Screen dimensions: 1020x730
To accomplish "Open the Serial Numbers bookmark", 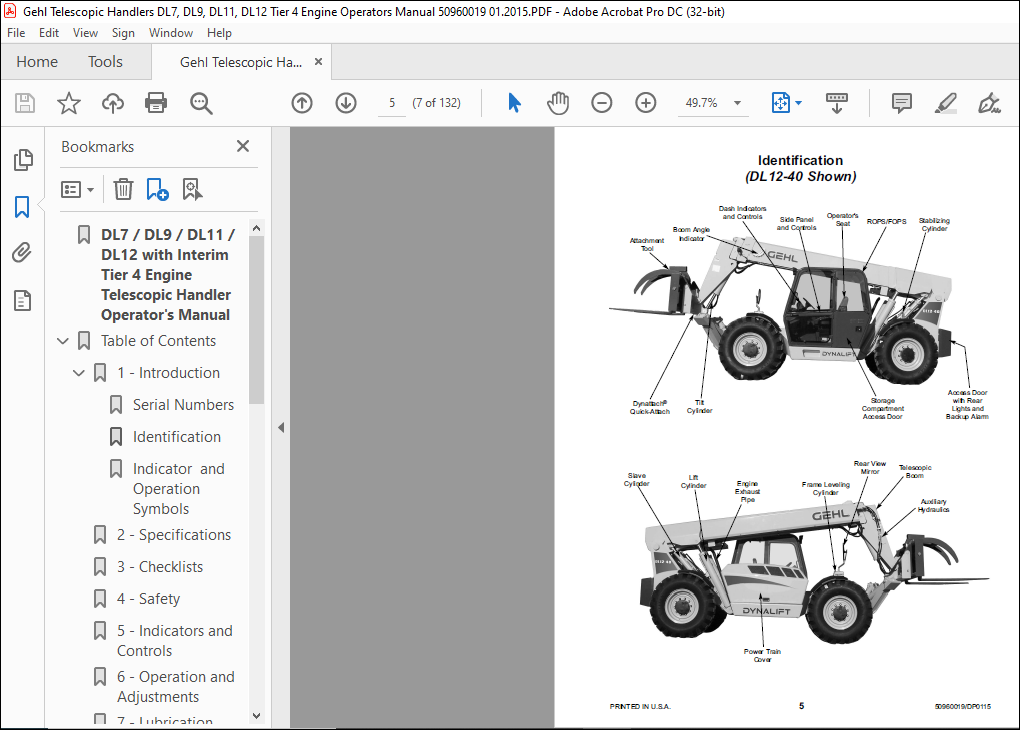I will (183, 405).
